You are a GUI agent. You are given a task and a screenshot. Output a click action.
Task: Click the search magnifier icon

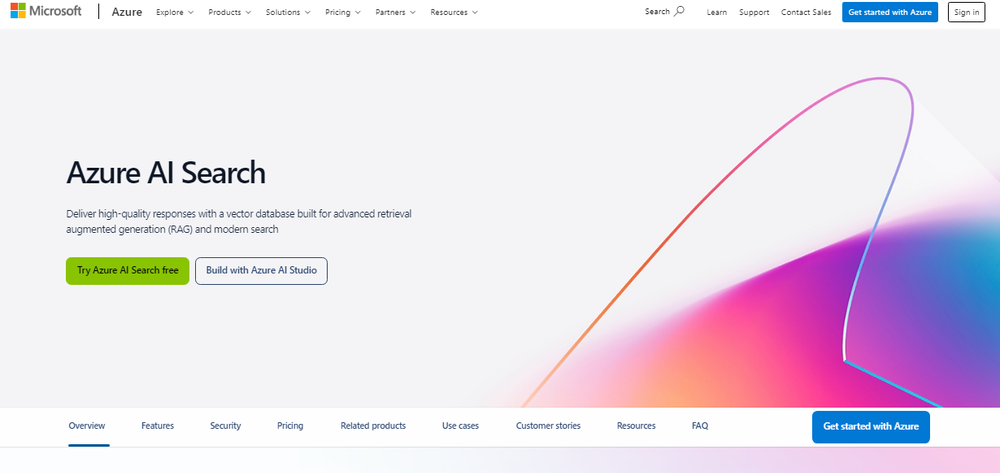tap(679, 11)
